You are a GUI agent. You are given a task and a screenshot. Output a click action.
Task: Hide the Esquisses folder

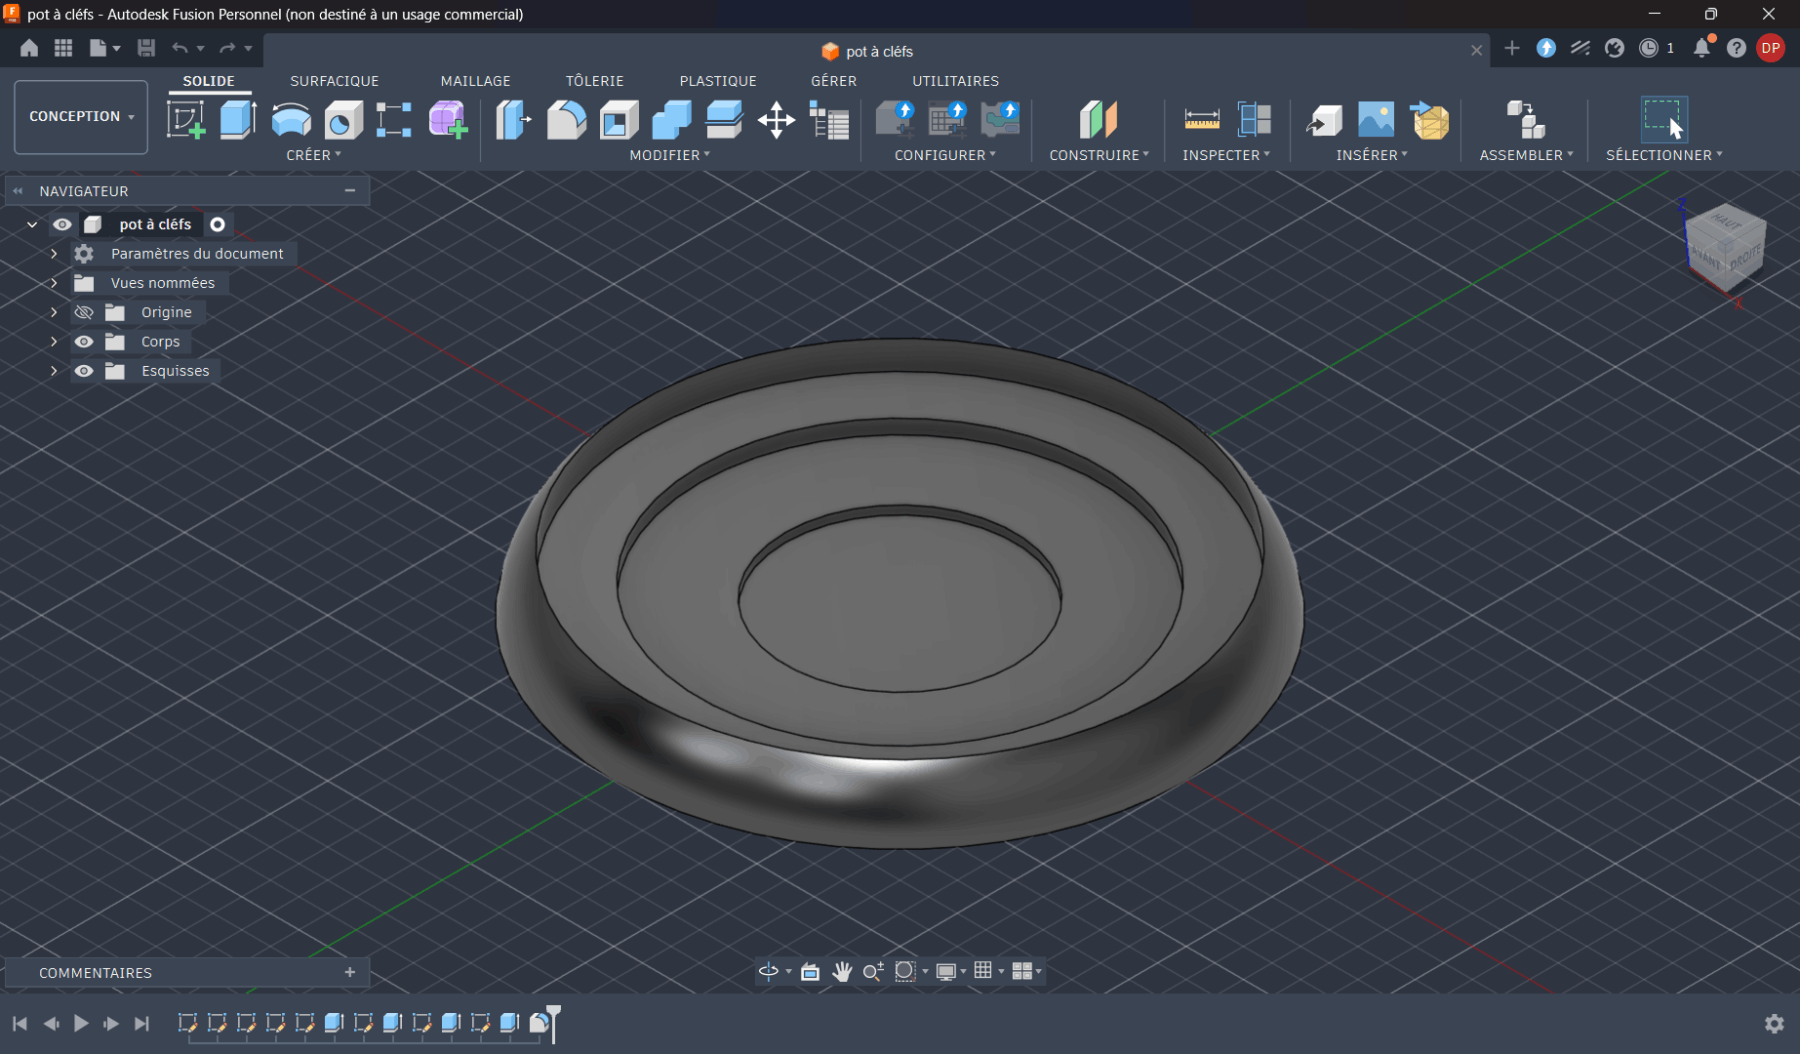coord(84,370)
